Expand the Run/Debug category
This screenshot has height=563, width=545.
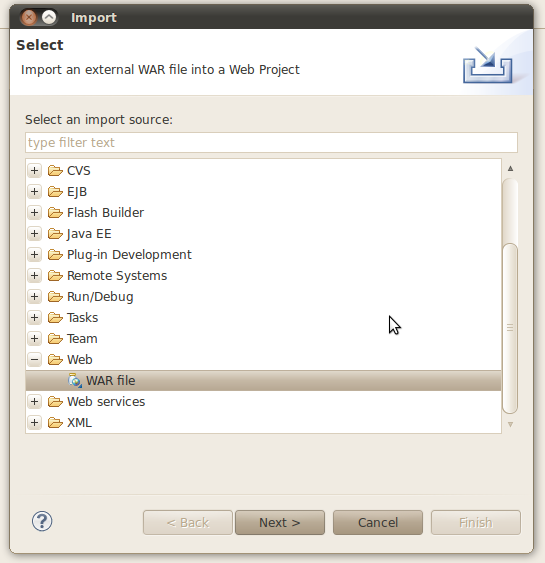click(34, 297)
